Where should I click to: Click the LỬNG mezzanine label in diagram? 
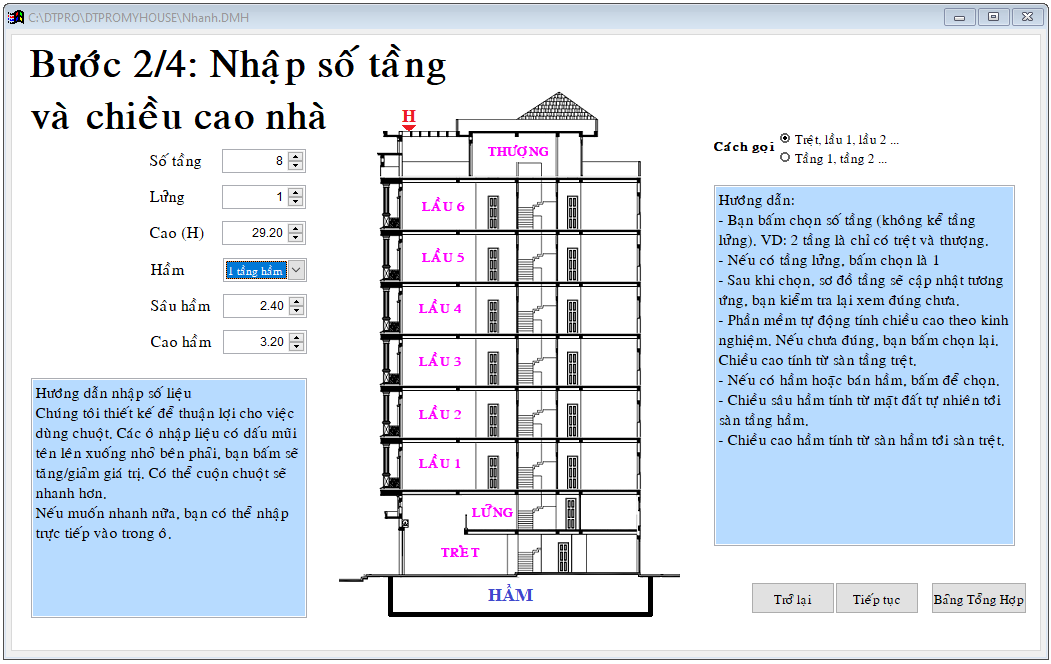(x=492, y=512)
